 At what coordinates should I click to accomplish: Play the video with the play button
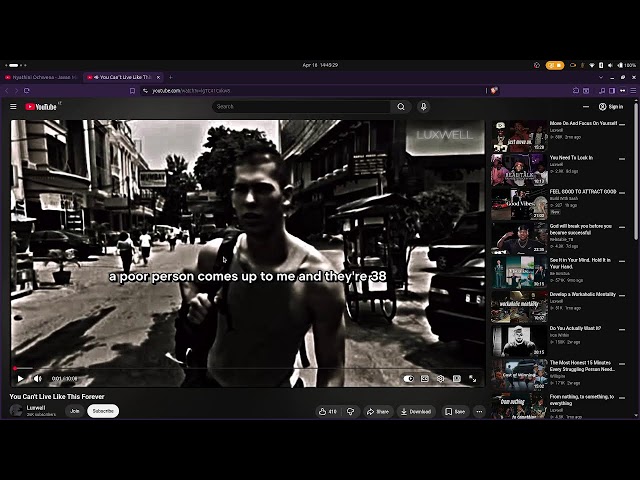[20, 378]
